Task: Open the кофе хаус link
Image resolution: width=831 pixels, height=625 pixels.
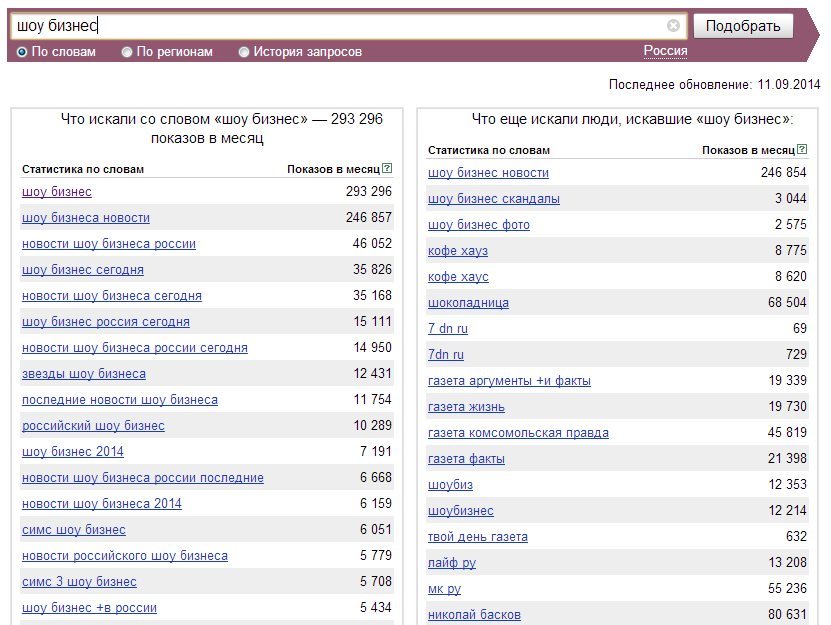Action: 458,276
